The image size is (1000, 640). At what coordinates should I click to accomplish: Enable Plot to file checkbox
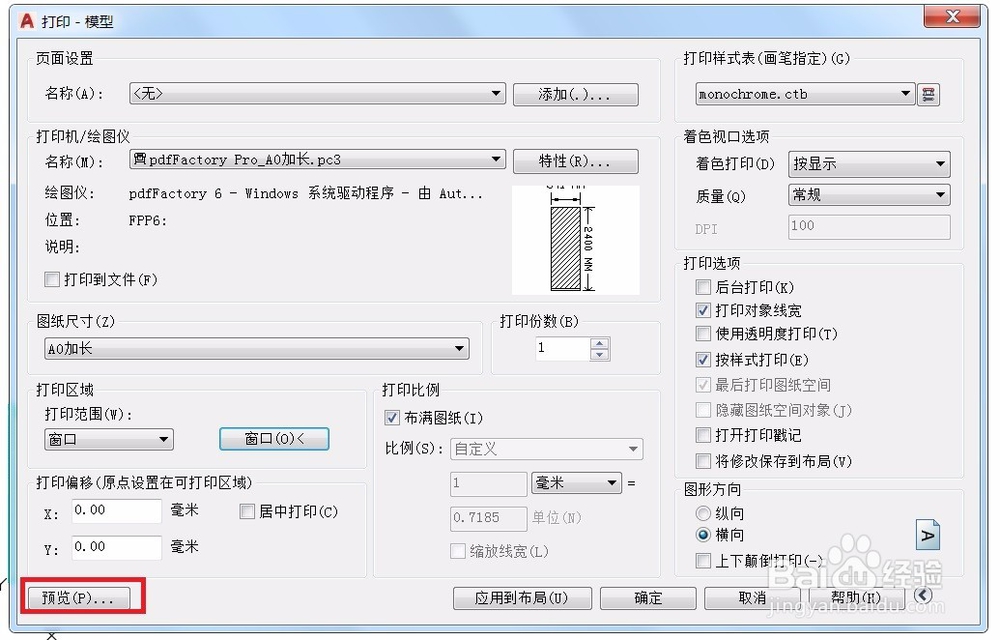[x=52, y=279]
